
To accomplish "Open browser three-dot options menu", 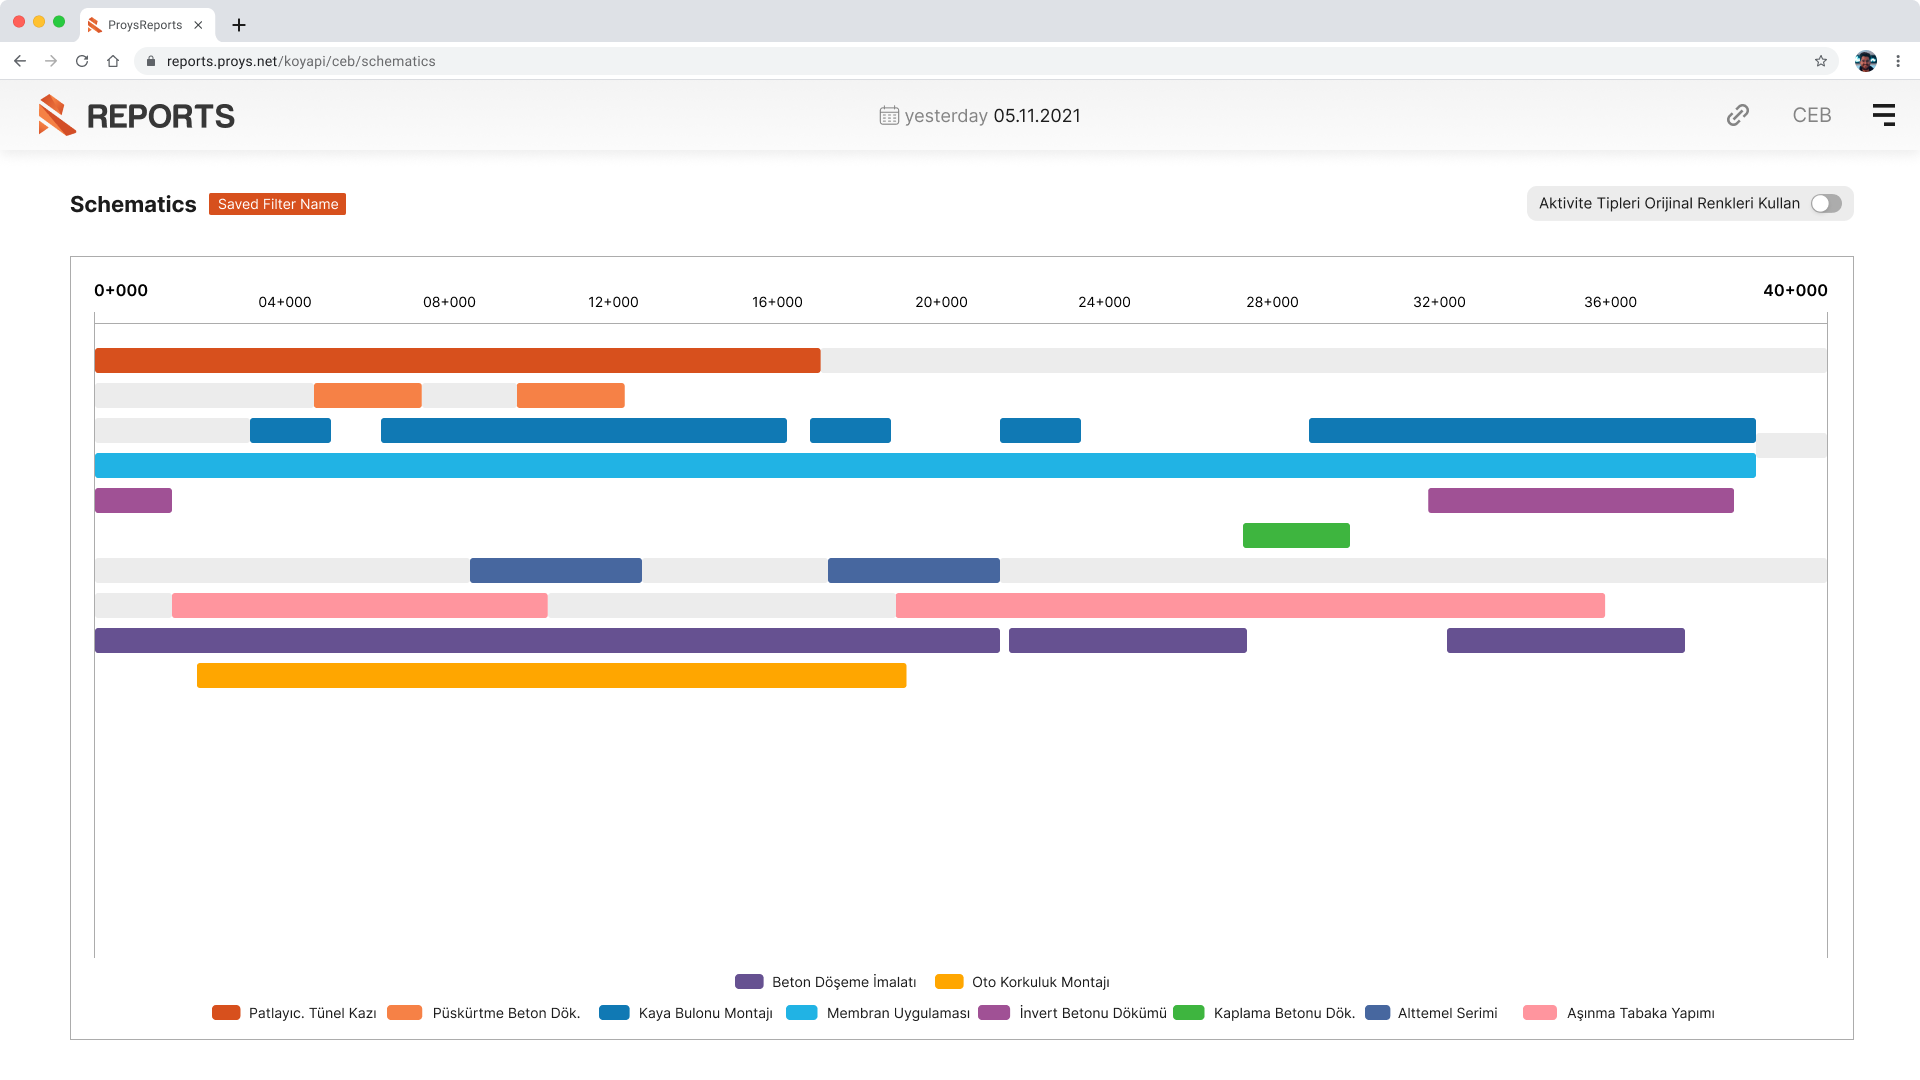I will (1897, 61).
